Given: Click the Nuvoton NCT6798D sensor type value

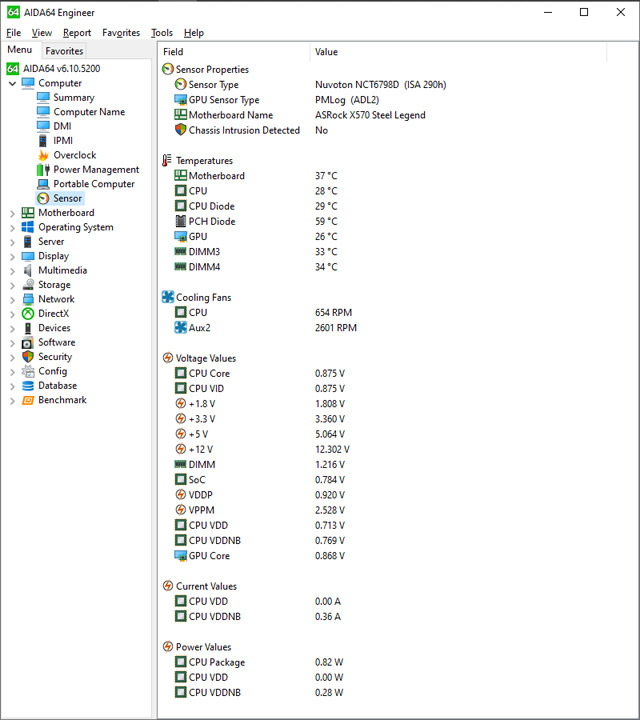Looking at the screenshot, I should pyautogui.click(x=381, y=84).
